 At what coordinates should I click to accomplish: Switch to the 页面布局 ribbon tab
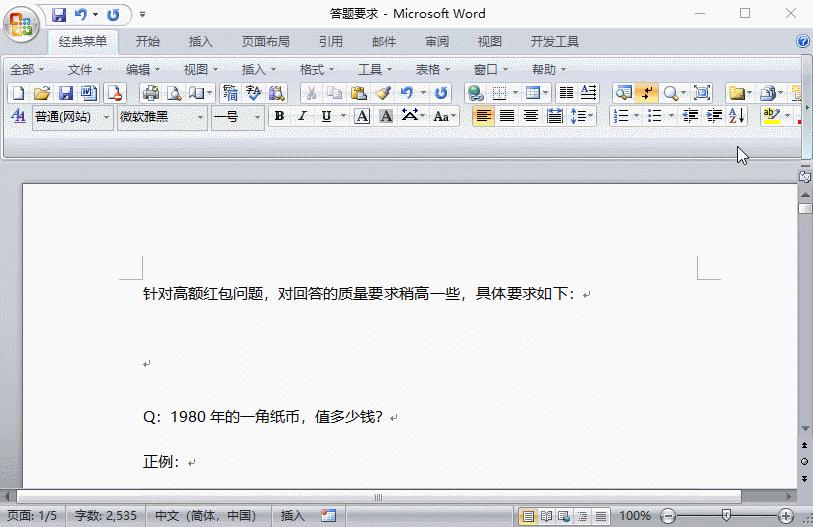pos(265,41)
